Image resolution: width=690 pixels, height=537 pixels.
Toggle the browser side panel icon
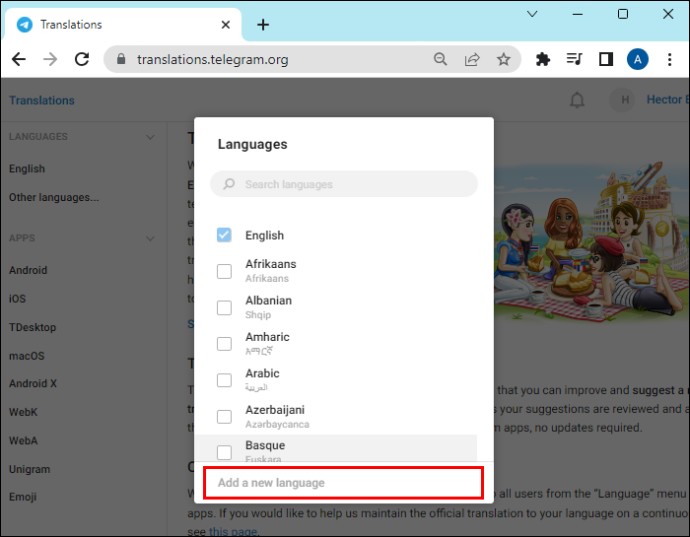coord(606,59)
